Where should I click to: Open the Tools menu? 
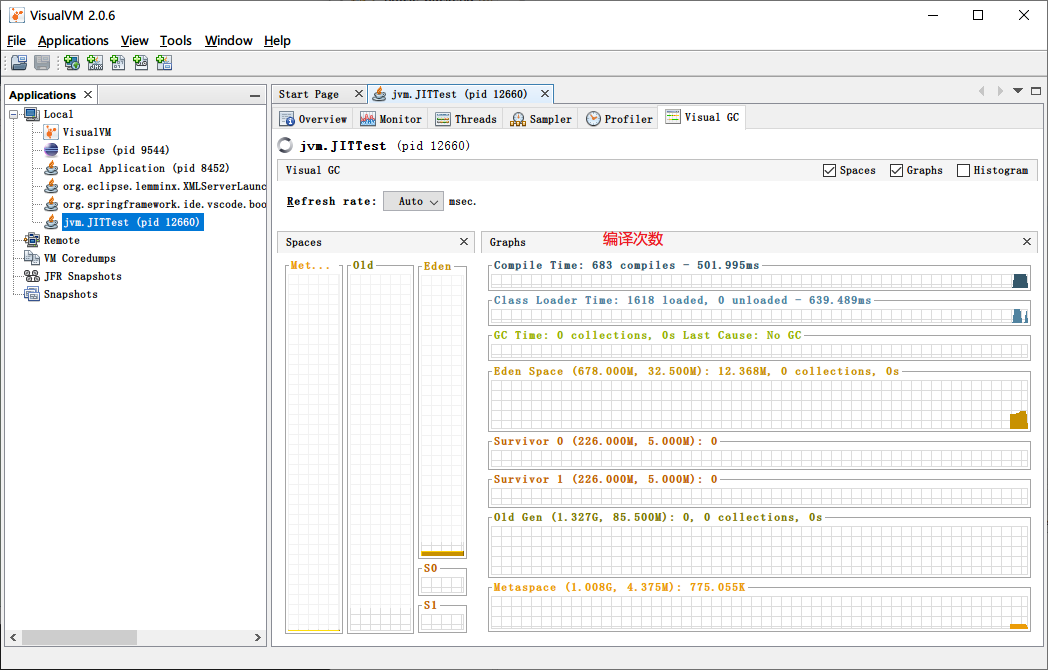click(176, 41)
